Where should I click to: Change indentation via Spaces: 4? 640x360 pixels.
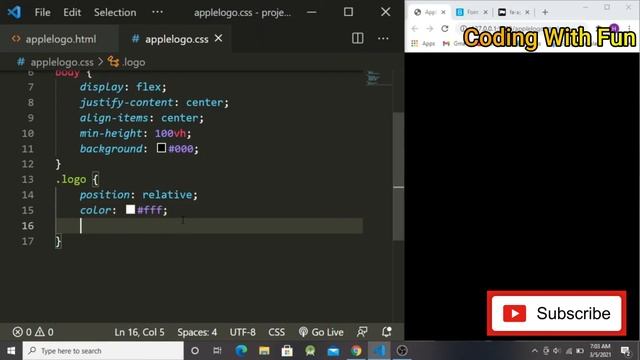click(x=197, y=332)
